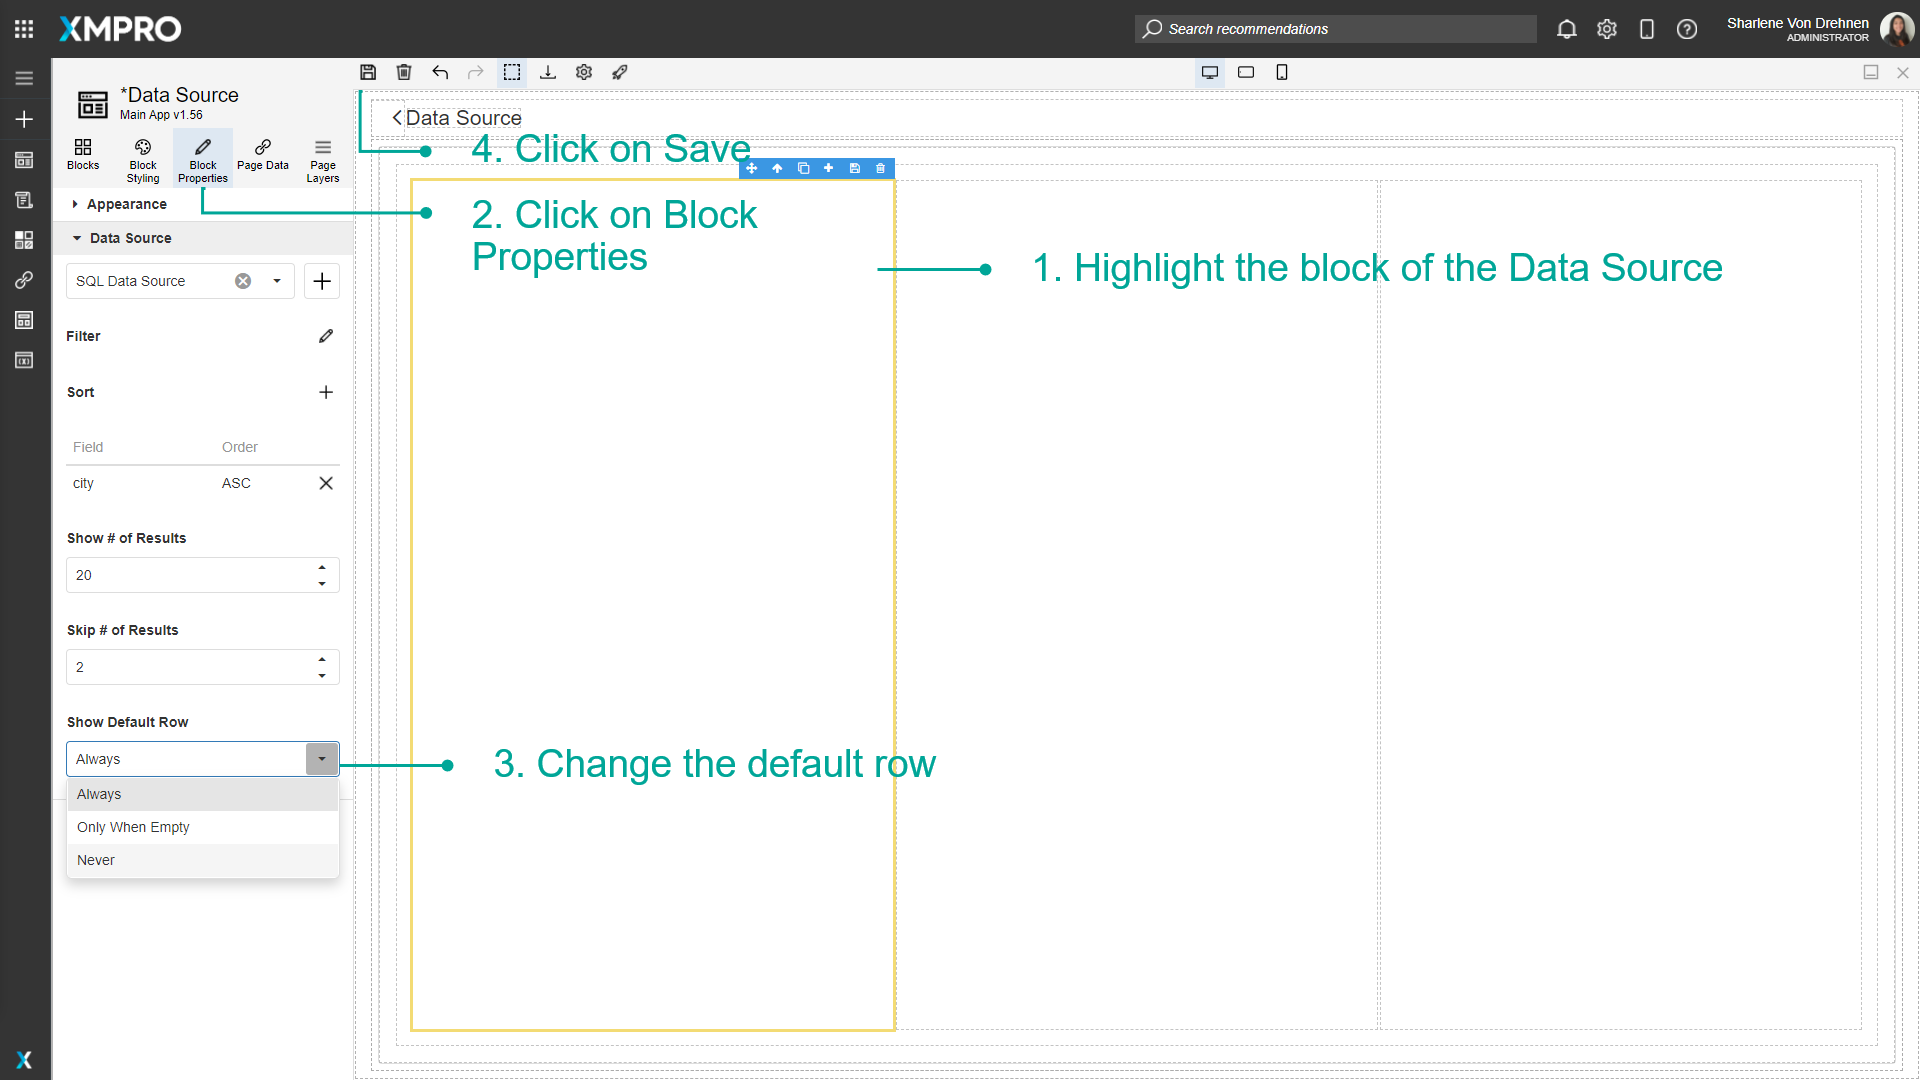Click the rocket publish icon
The image size is (1920, 1080).
[x=620, y=72]
